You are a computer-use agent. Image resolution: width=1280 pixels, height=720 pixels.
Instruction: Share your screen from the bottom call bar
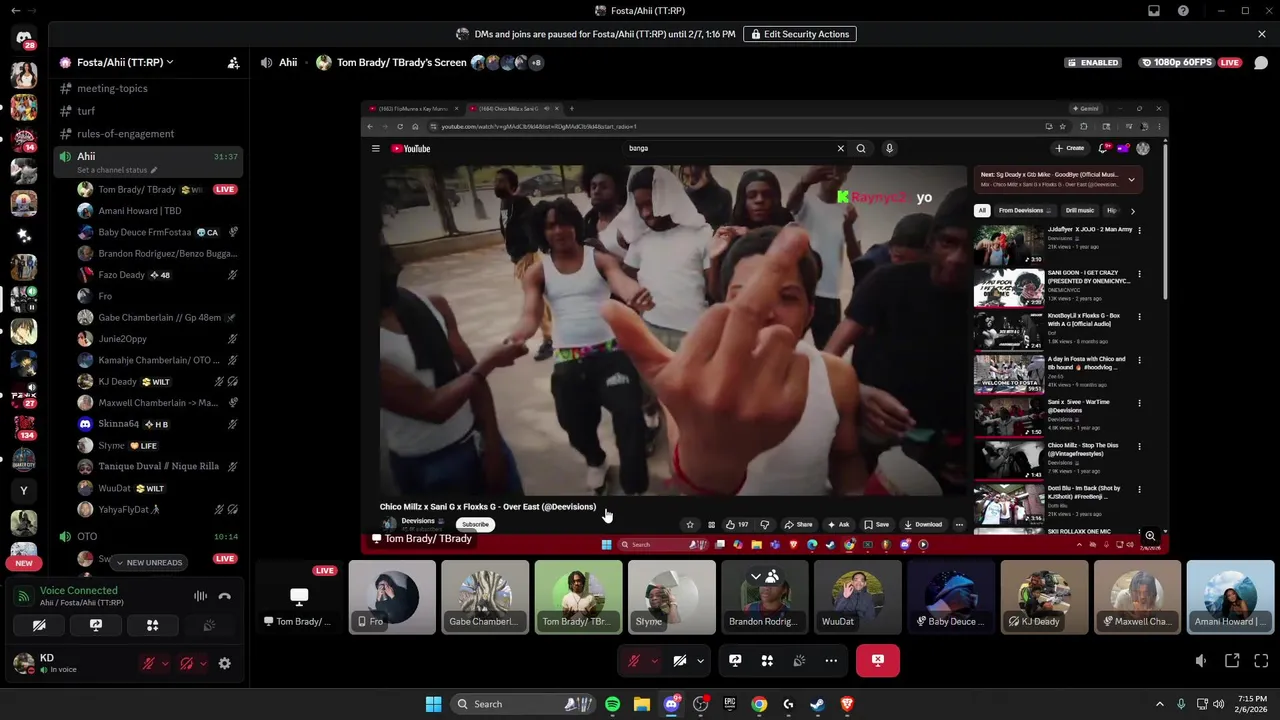pyautogui.click(x=735, y=660)
